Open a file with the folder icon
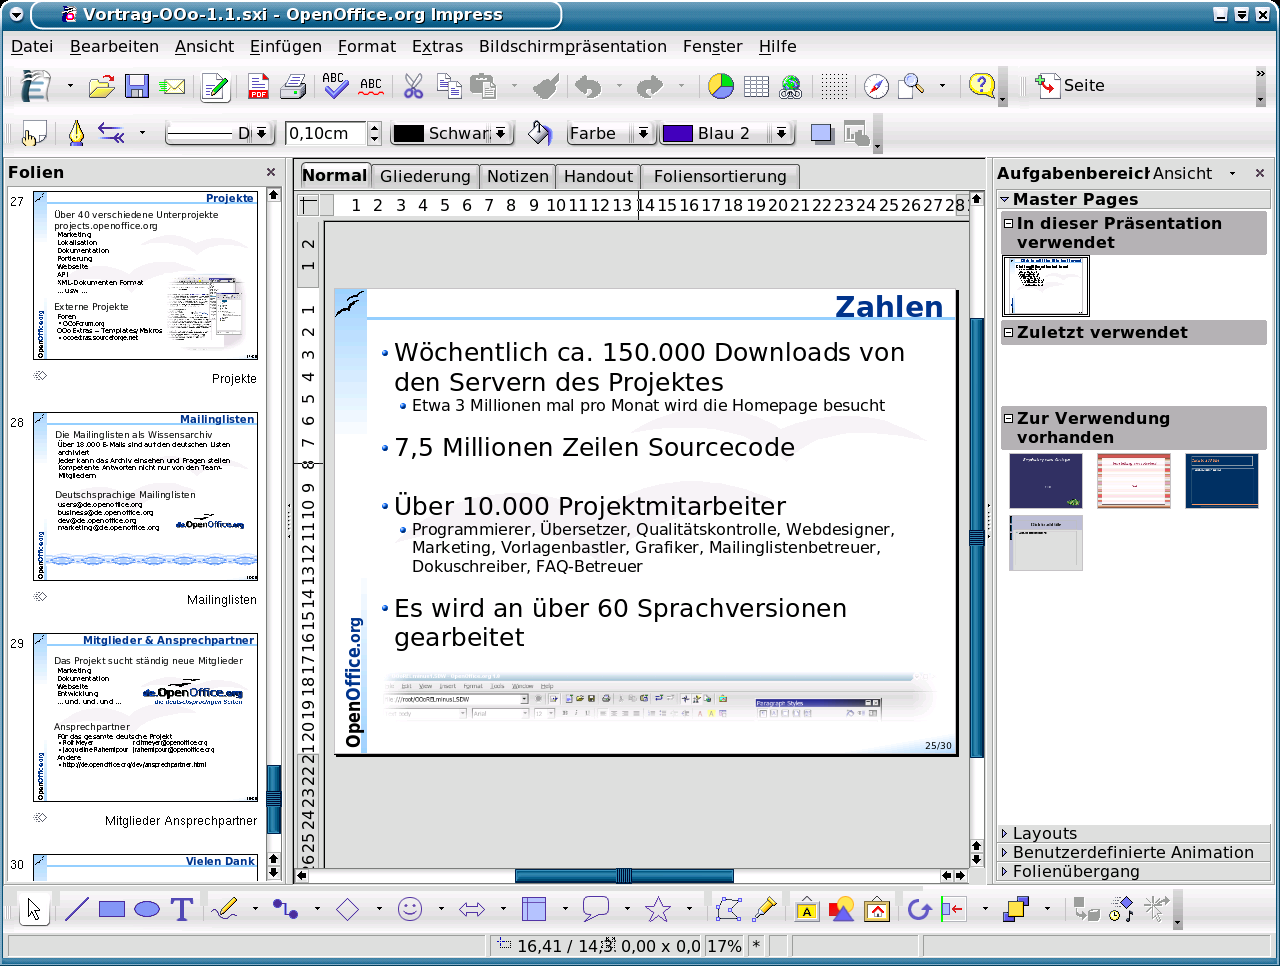 pos(101,87)
